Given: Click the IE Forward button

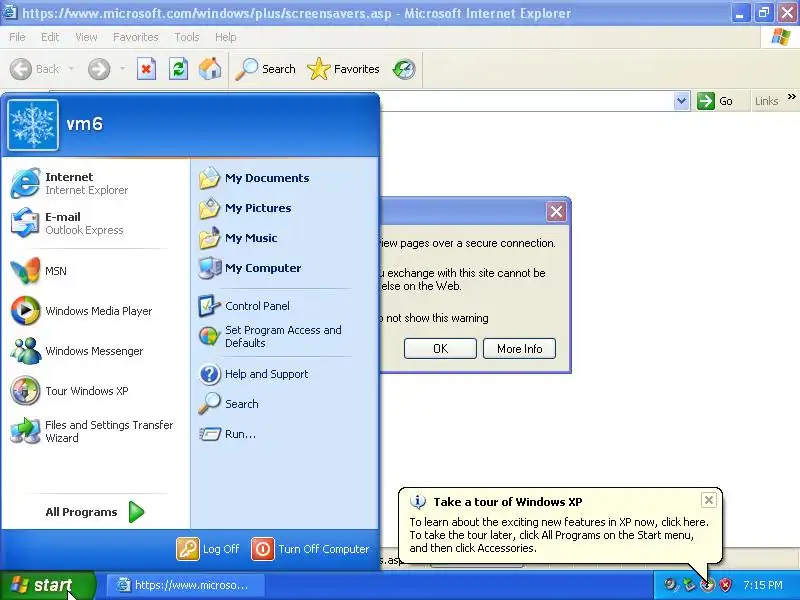Looking at the screenshot, I should [x=99, y=69].
